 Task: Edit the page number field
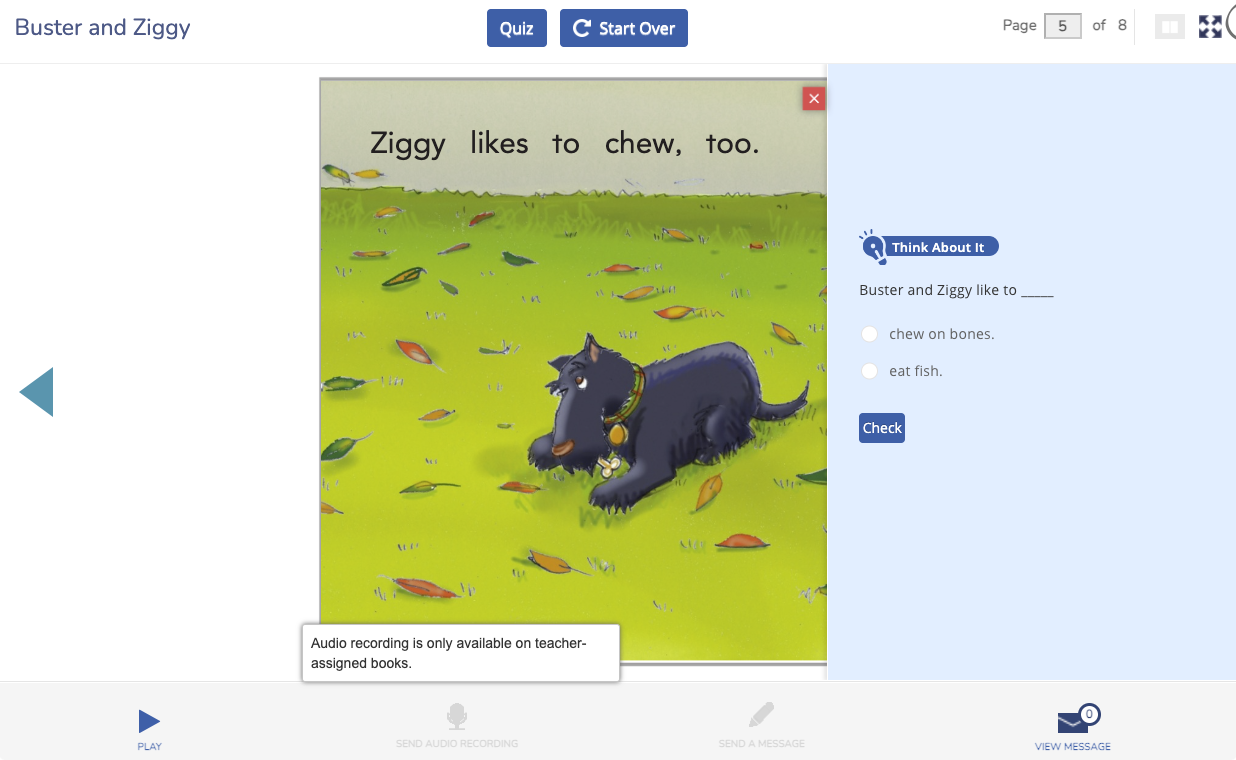point(1062,26)
